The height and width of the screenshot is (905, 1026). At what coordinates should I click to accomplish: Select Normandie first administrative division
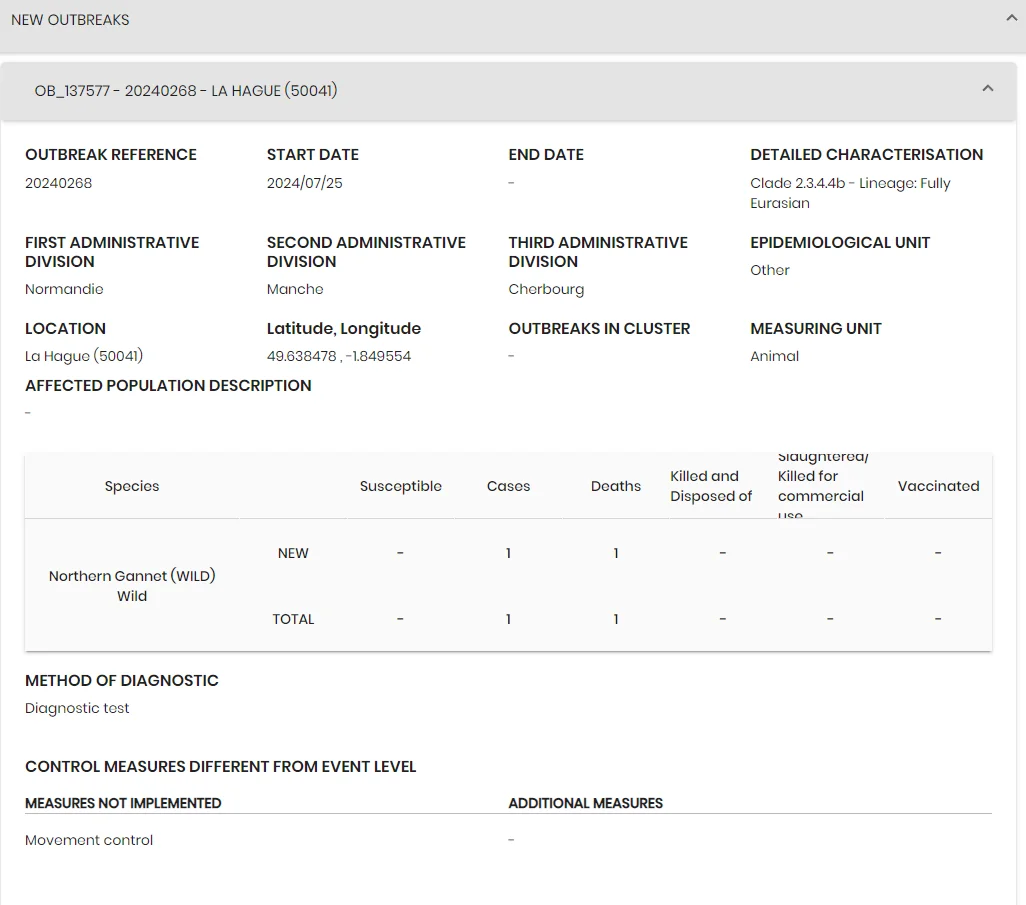(x=64, y=289)
